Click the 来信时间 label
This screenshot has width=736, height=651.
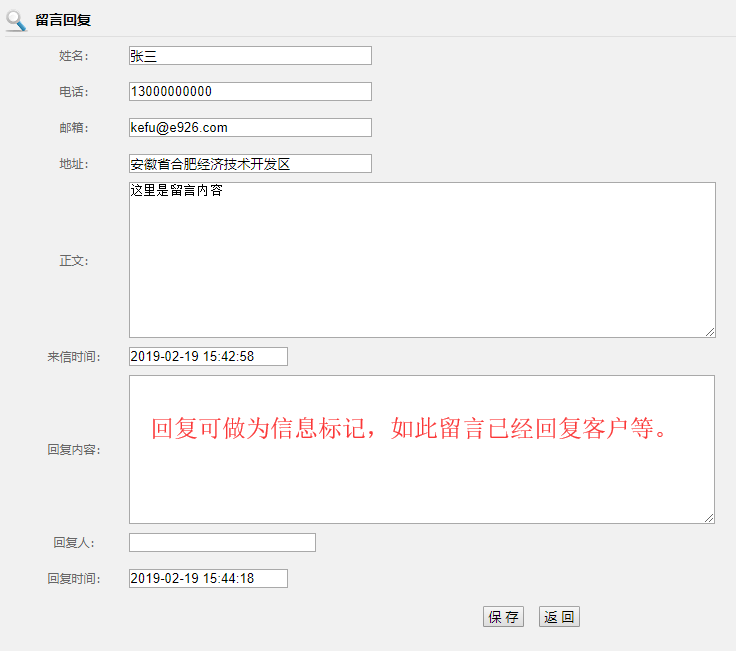[x=73, y=357]
